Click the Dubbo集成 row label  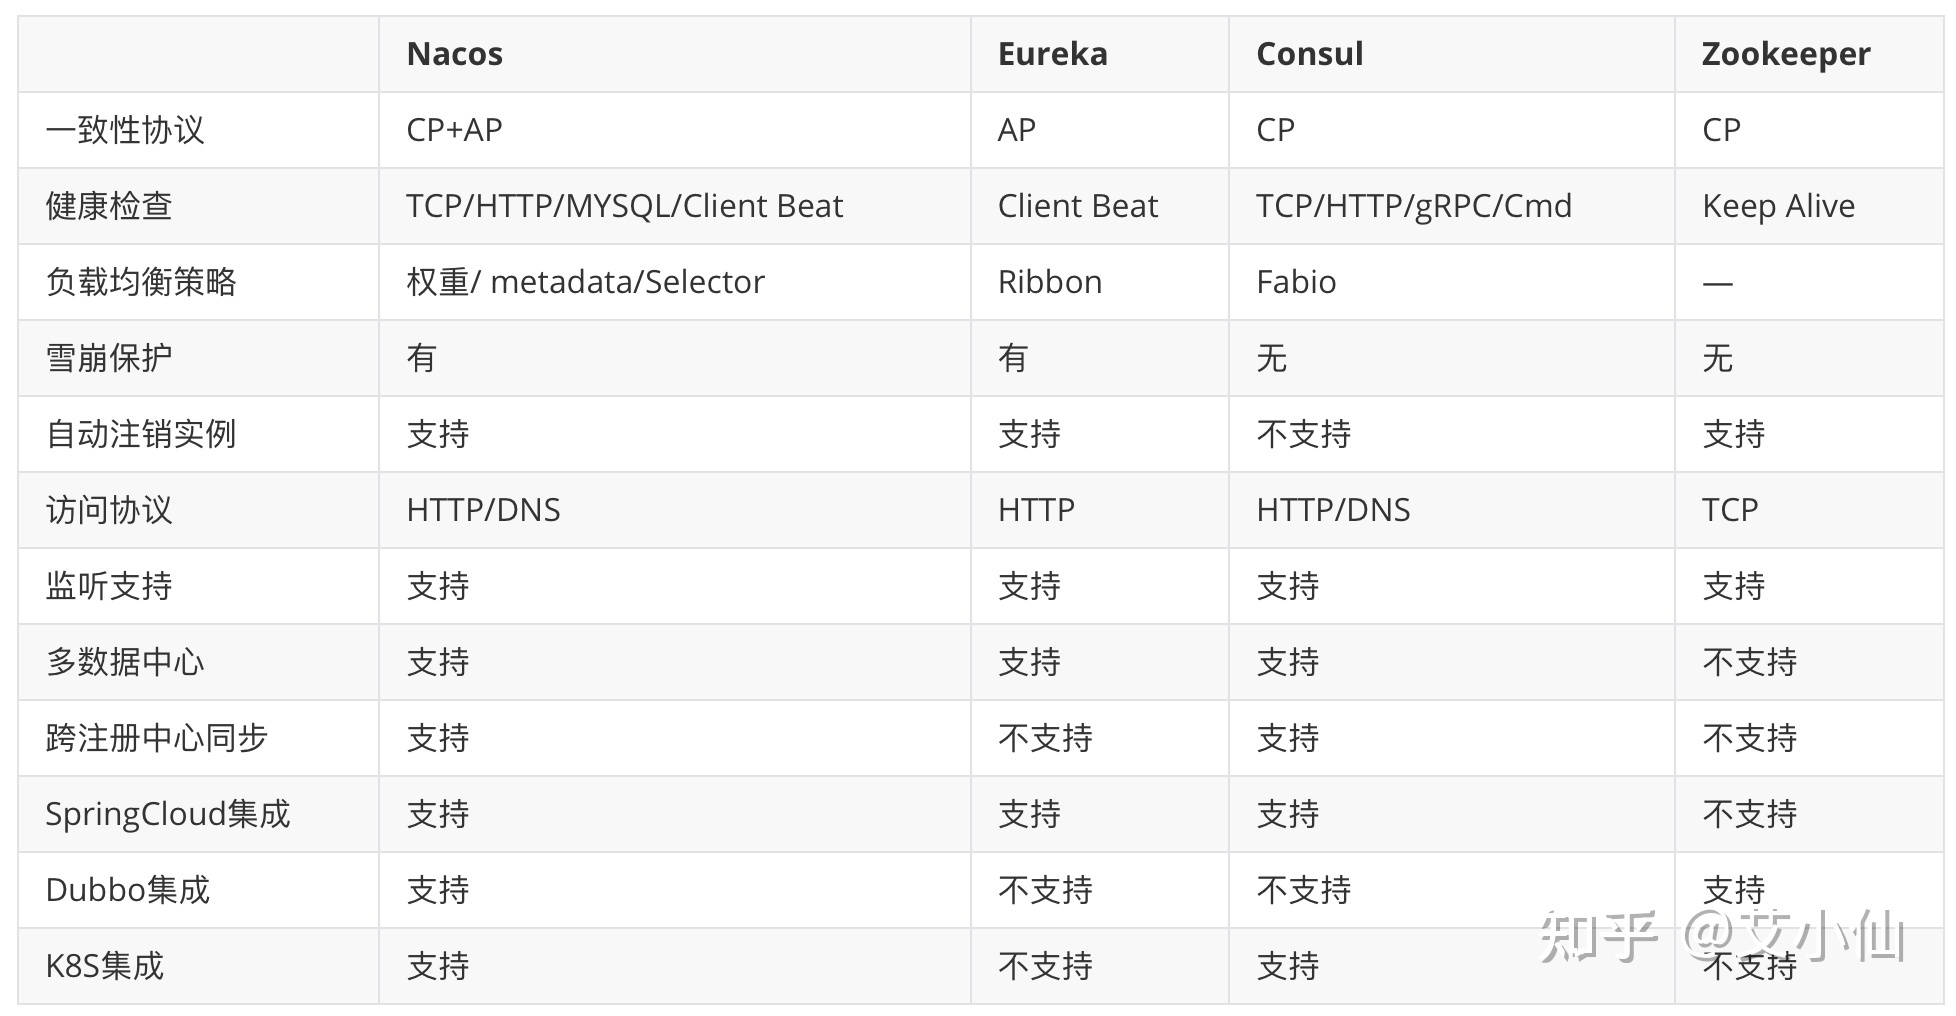pyautogui.click(x=127, y=890)
